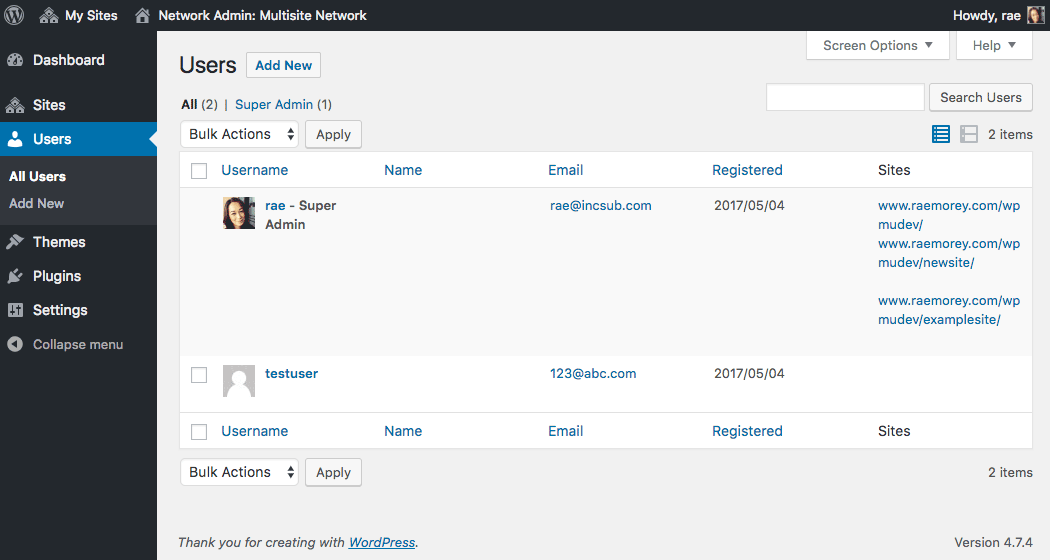The height and width of the screenshot is (560, 1050).
Task: Open the wpmudev/newsite/ site link
Action: click(949, 253)
